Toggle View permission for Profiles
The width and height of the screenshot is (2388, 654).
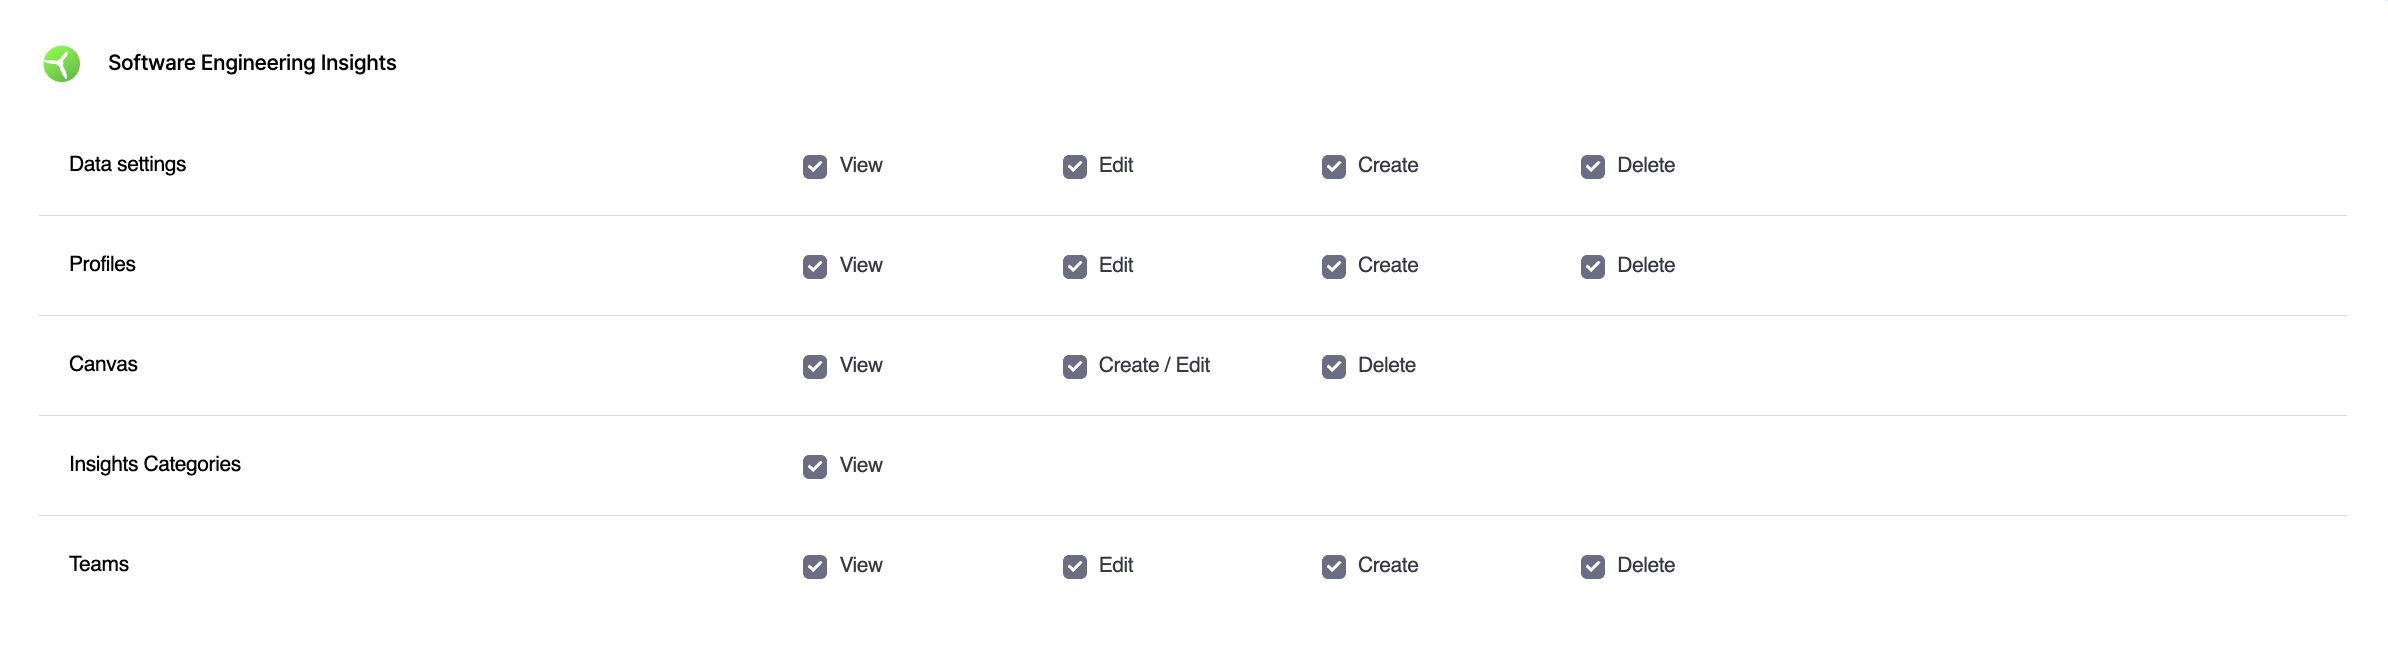815,266
